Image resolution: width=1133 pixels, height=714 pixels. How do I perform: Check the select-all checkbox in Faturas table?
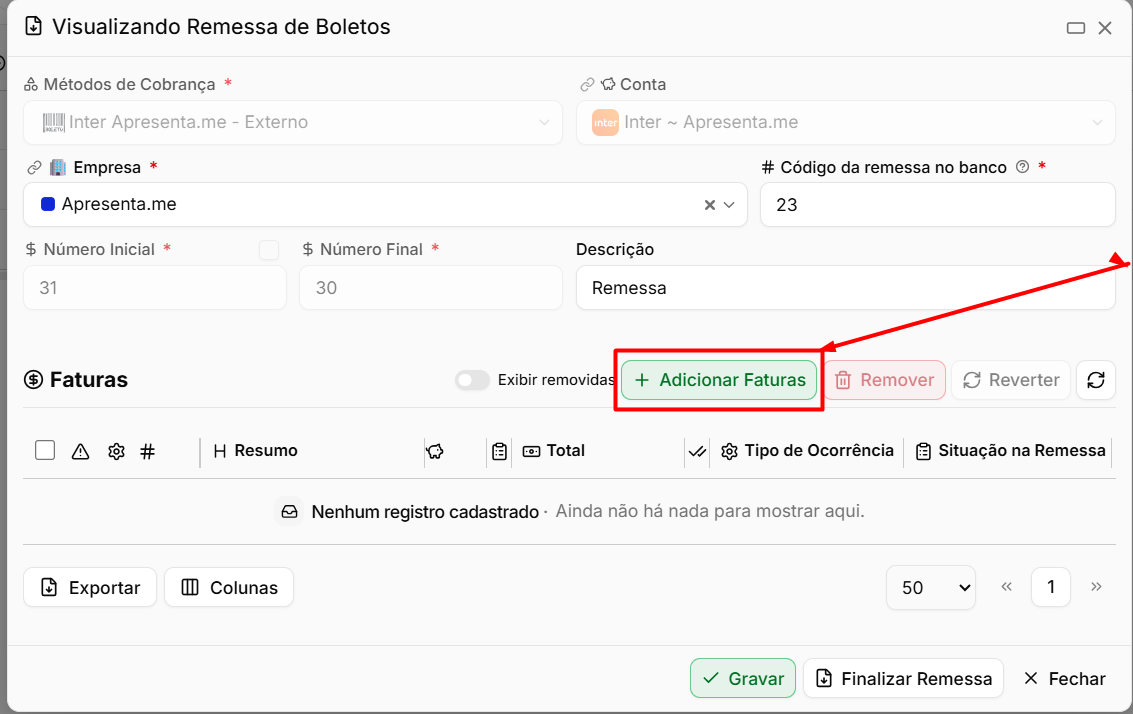coord(45,450)
